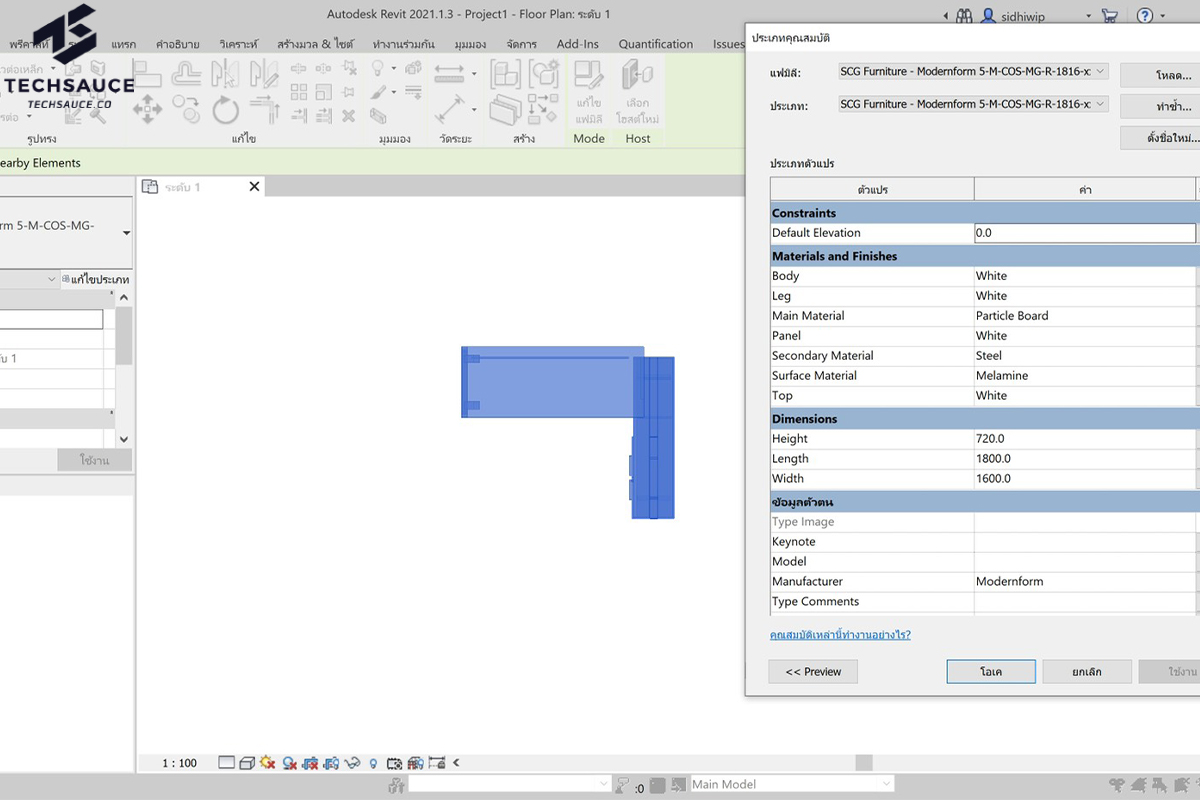Screen dimensions: 1200x800
Task: Open Detail Level on view control bar
Action: point(226,763)
